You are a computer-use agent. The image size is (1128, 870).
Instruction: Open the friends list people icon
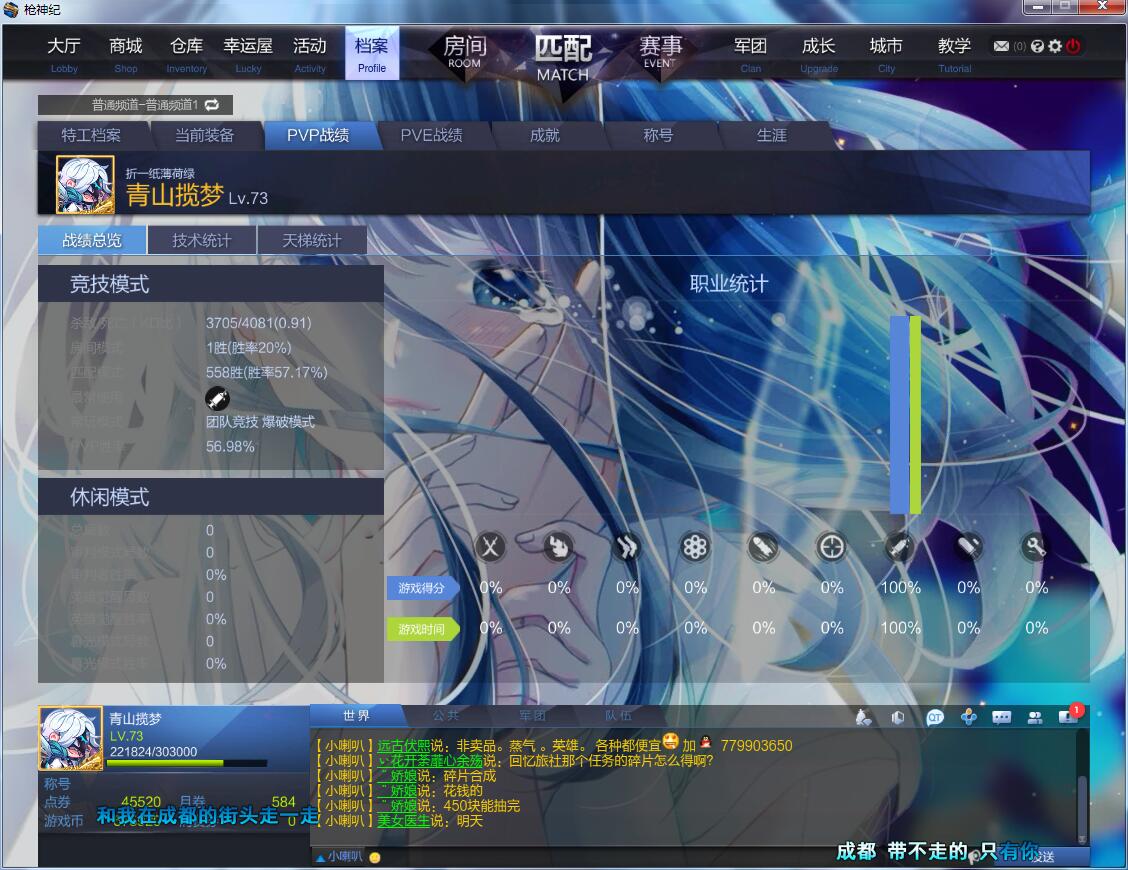[x=1035, y=717]
